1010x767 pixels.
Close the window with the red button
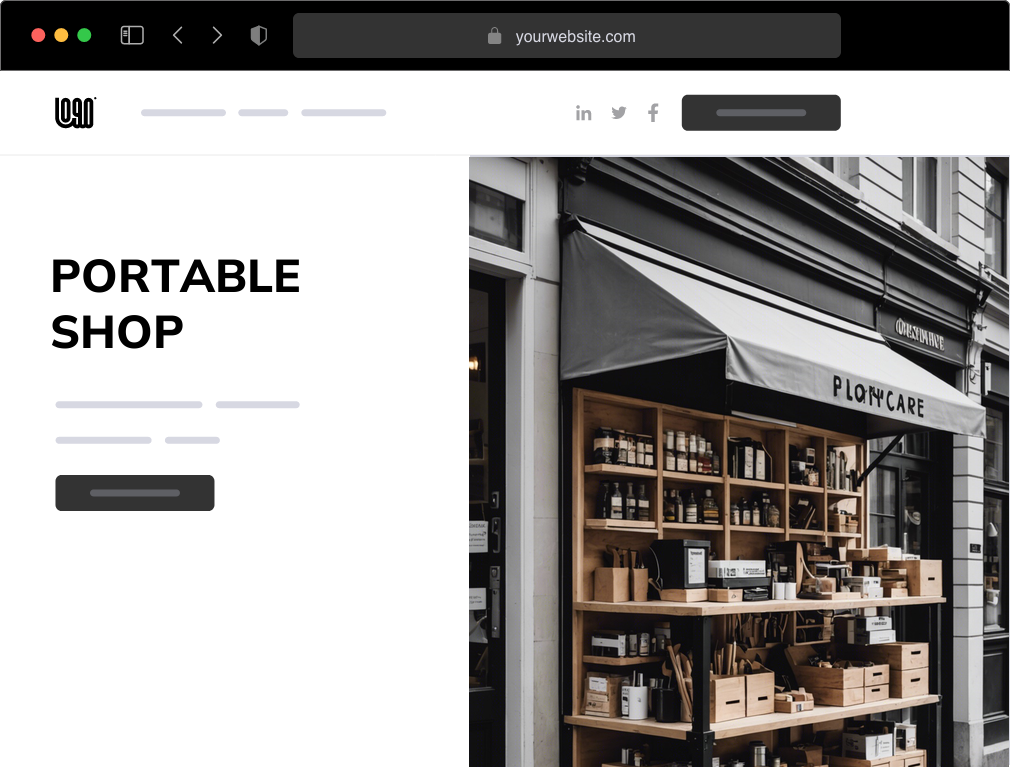click(x=38, y=35)
